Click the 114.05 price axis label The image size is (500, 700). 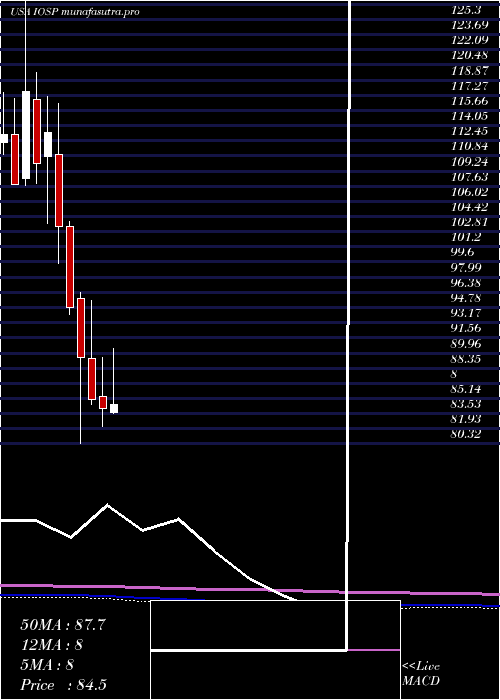(469, 117)
